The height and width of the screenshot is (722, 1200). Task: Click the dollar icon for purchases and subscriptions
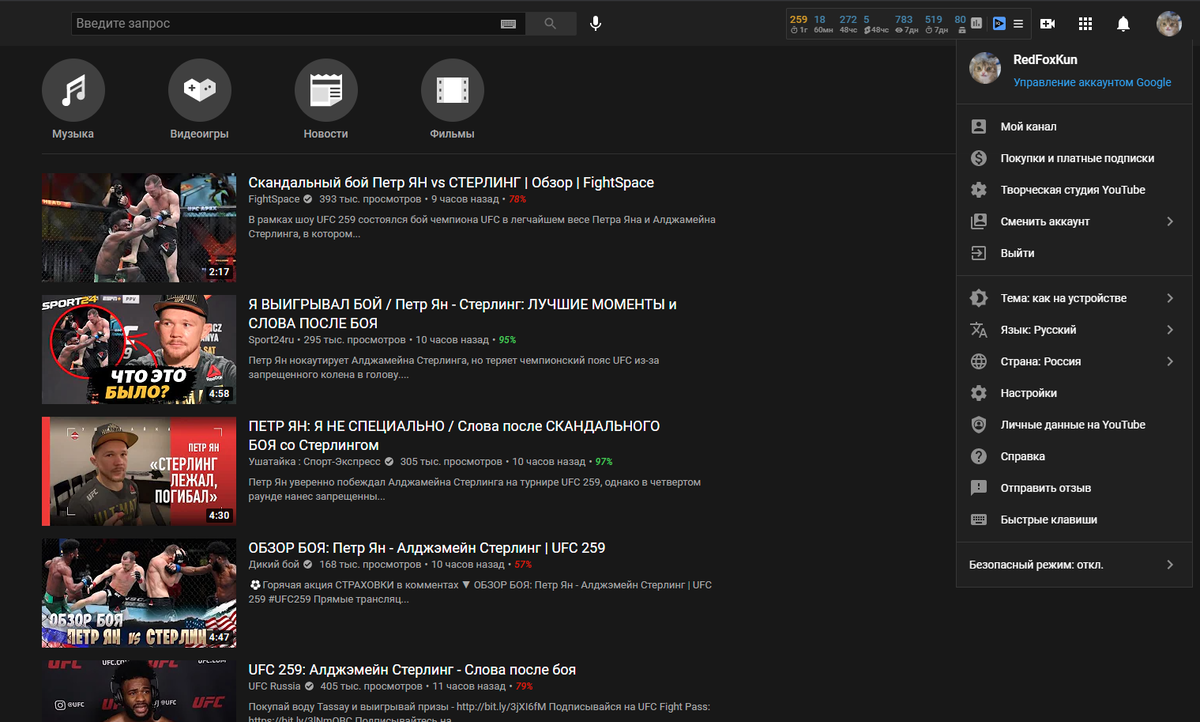979,158
